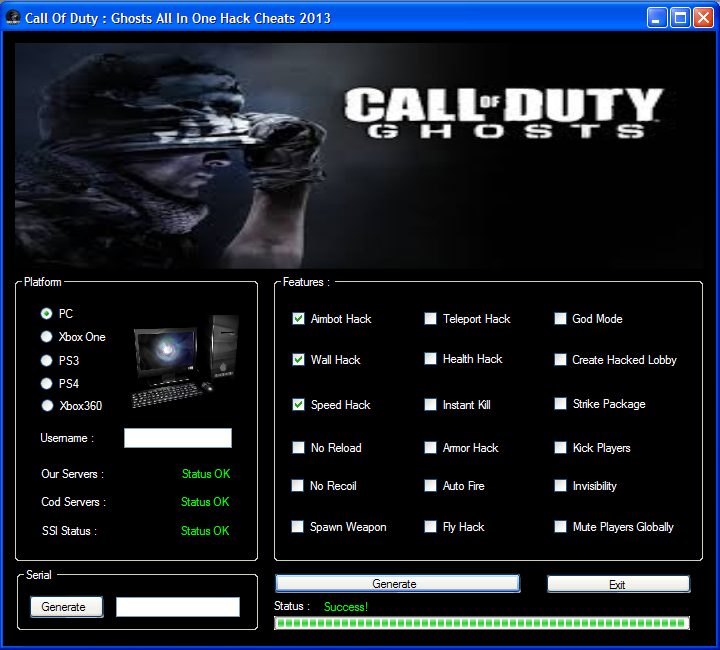The width and height of the screenshot is (720, 650).
Task: Uncheck the Aimbot Hack checkbox
Action: 298,319
